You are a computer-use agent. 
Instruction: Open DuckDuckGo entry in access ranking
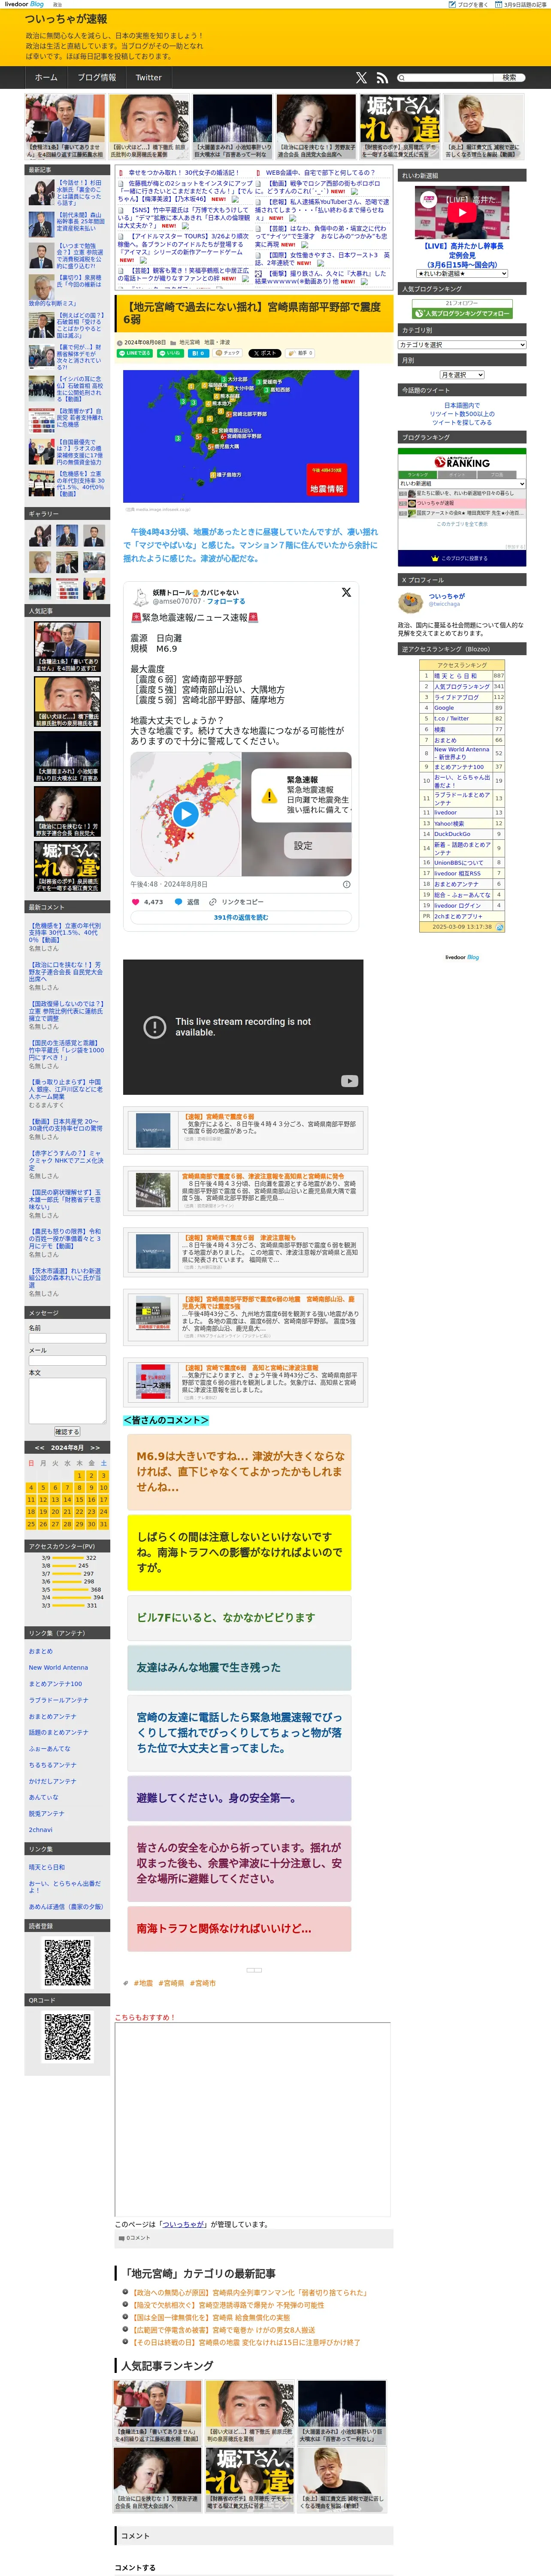452,834
